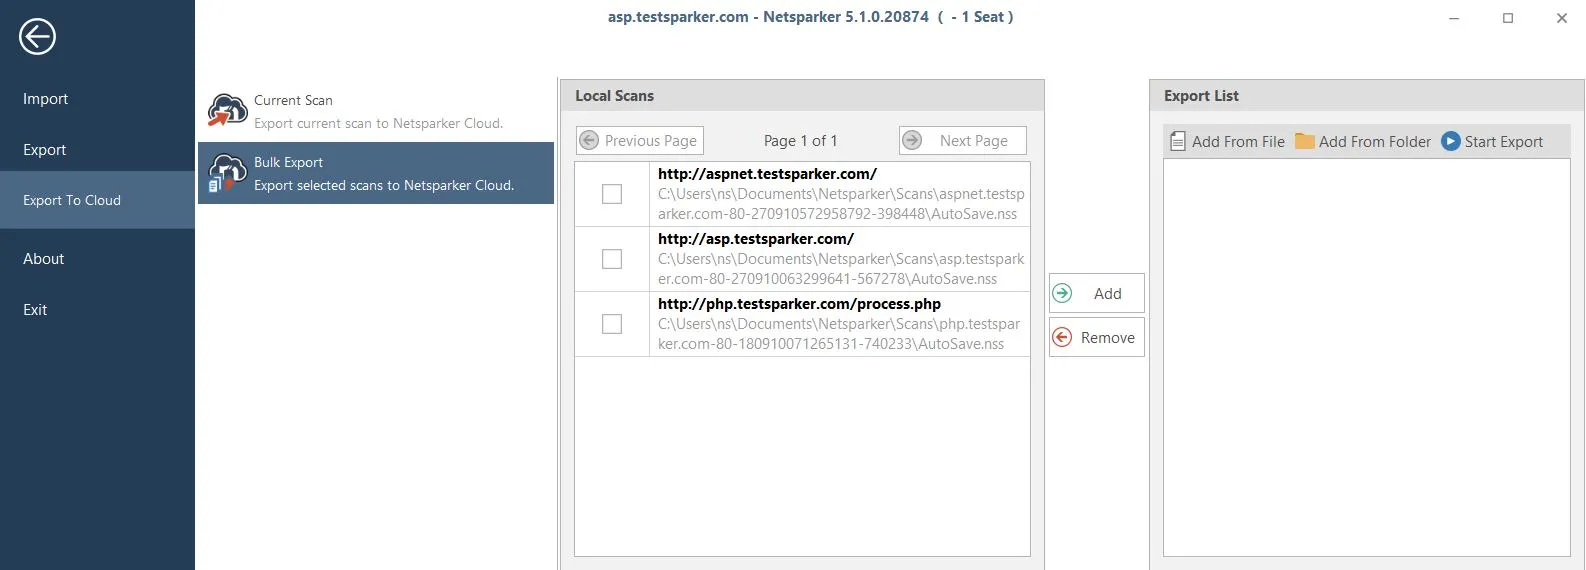
Task: Select http://php.testsparker.com/process.php scan title
Action: (799, 304)
